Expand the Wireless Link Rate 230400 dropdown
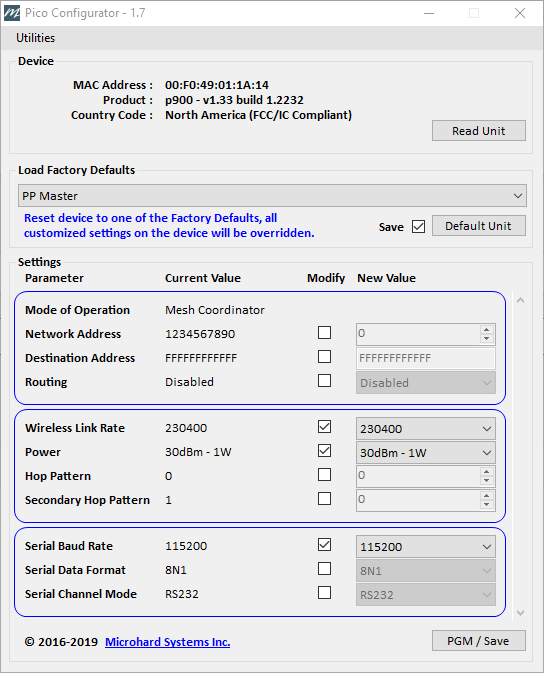 pyautogui.click(x=425, y=429)
